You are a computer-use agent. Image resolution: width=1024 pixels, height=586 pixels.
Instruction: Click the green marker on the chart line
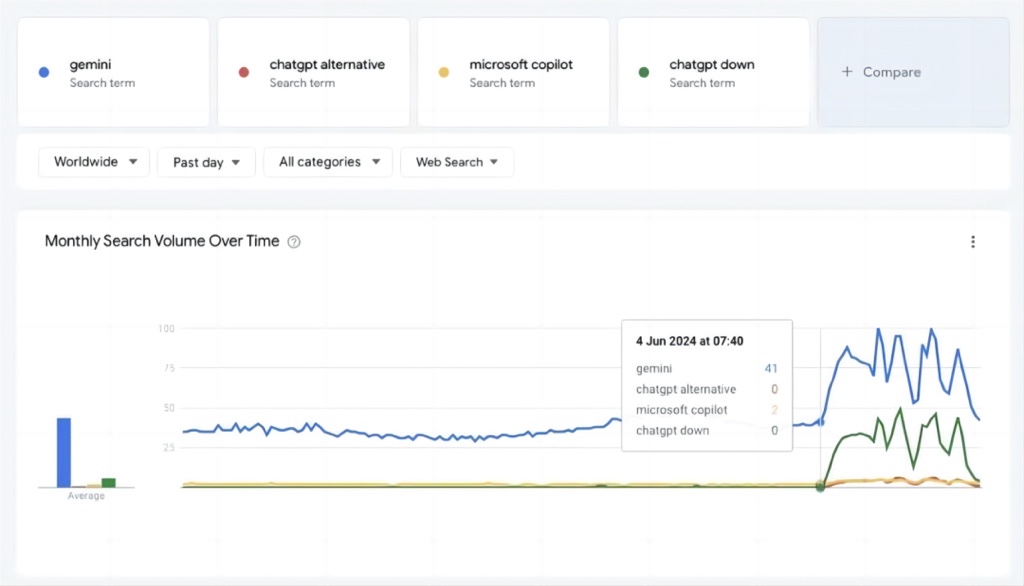[x=820, y=486]
